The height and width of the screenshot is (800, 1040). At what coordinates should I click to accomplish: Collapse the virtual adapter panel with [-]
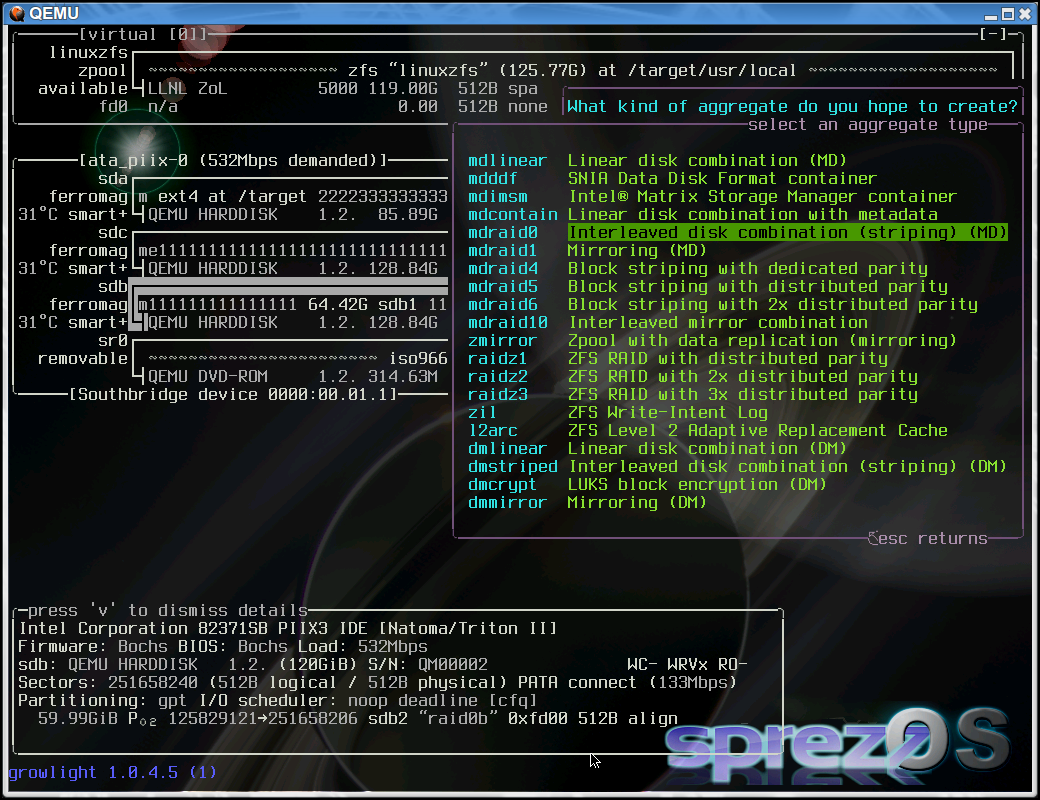(x=993, y=34)
